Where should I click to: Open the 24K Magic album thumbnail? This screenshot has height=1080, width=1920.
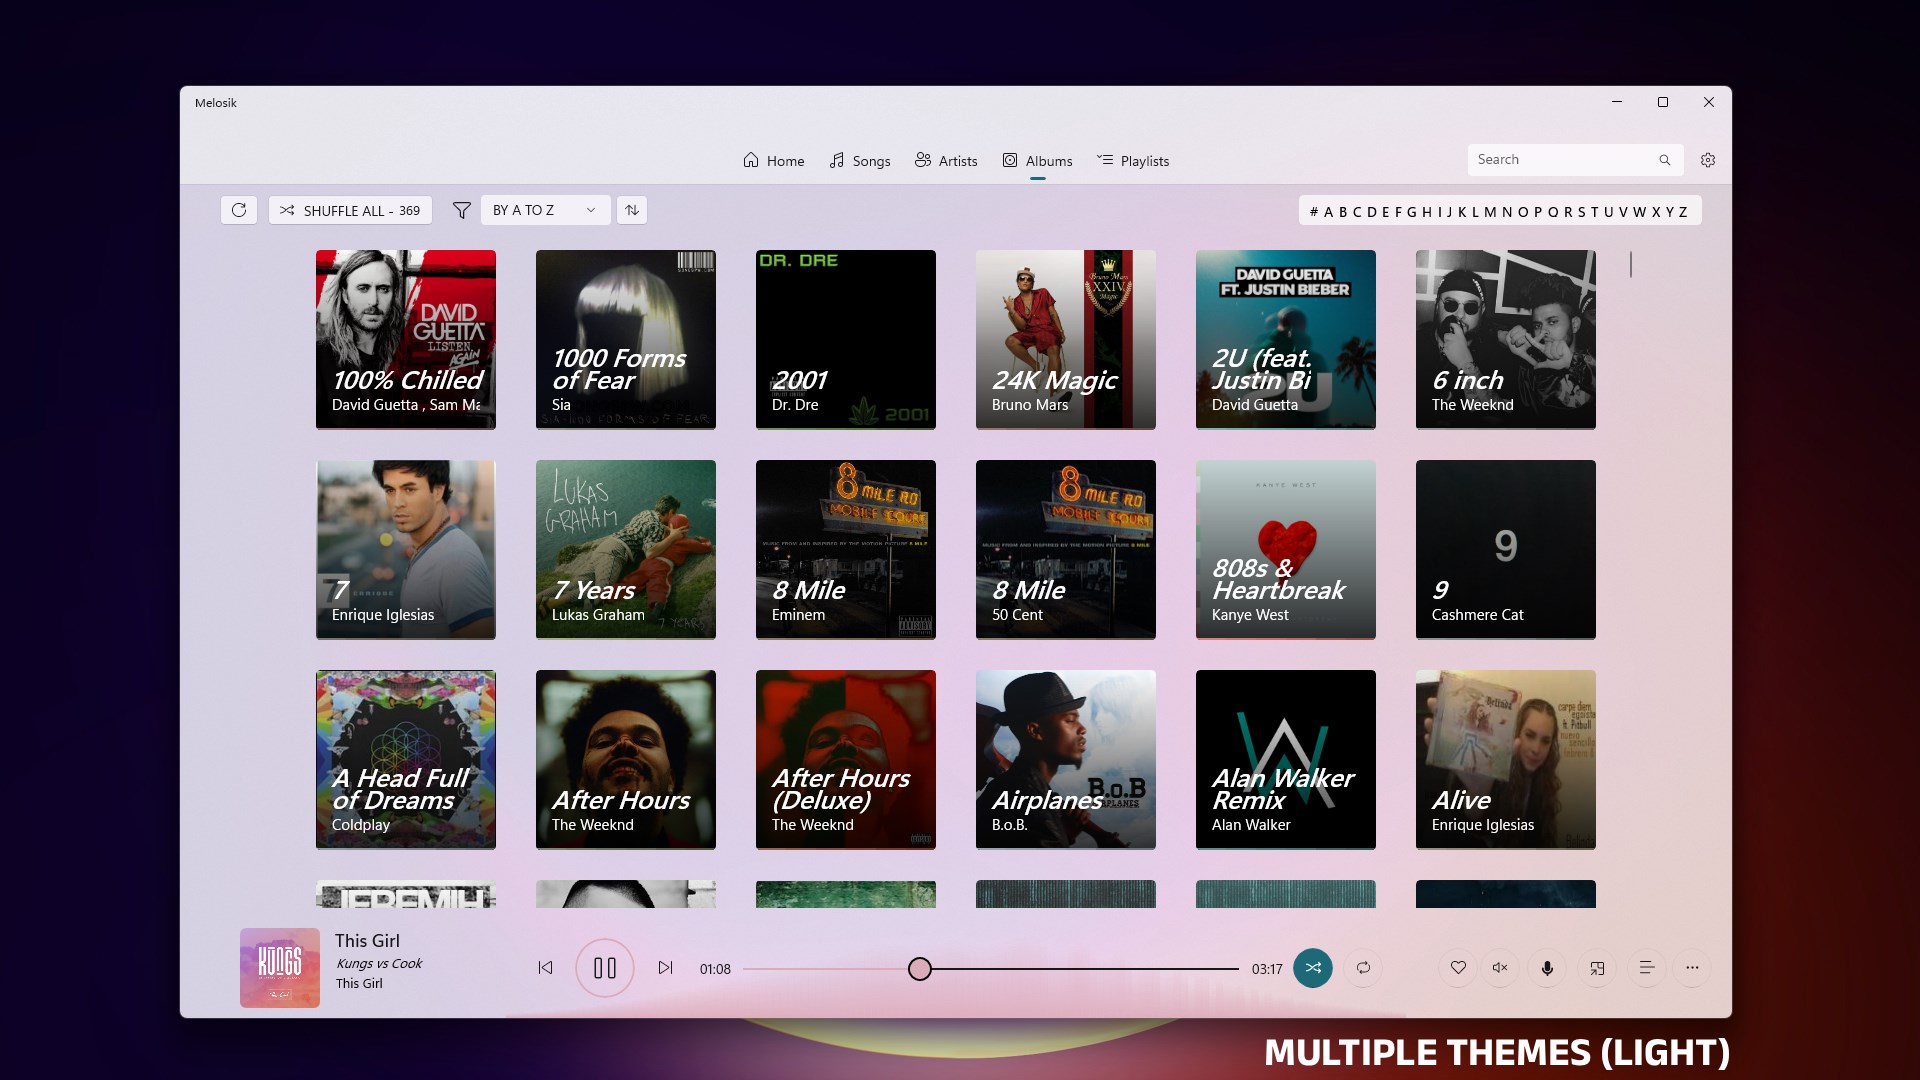(1065, 340)
